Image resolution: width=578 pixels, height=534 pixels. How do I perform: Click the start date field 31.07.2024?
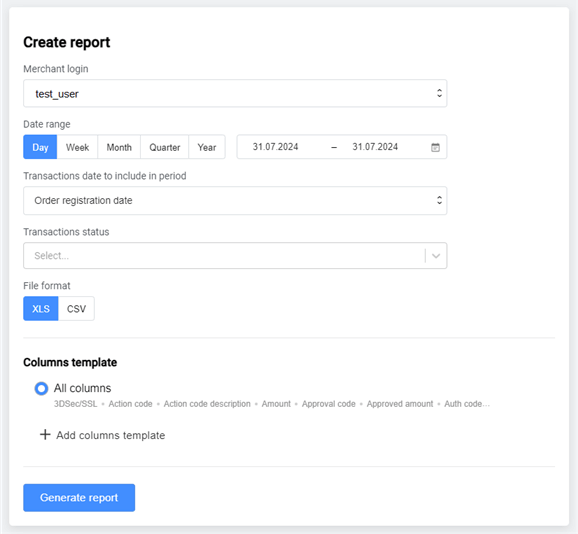pyautogui.click(x=275, y=147)
